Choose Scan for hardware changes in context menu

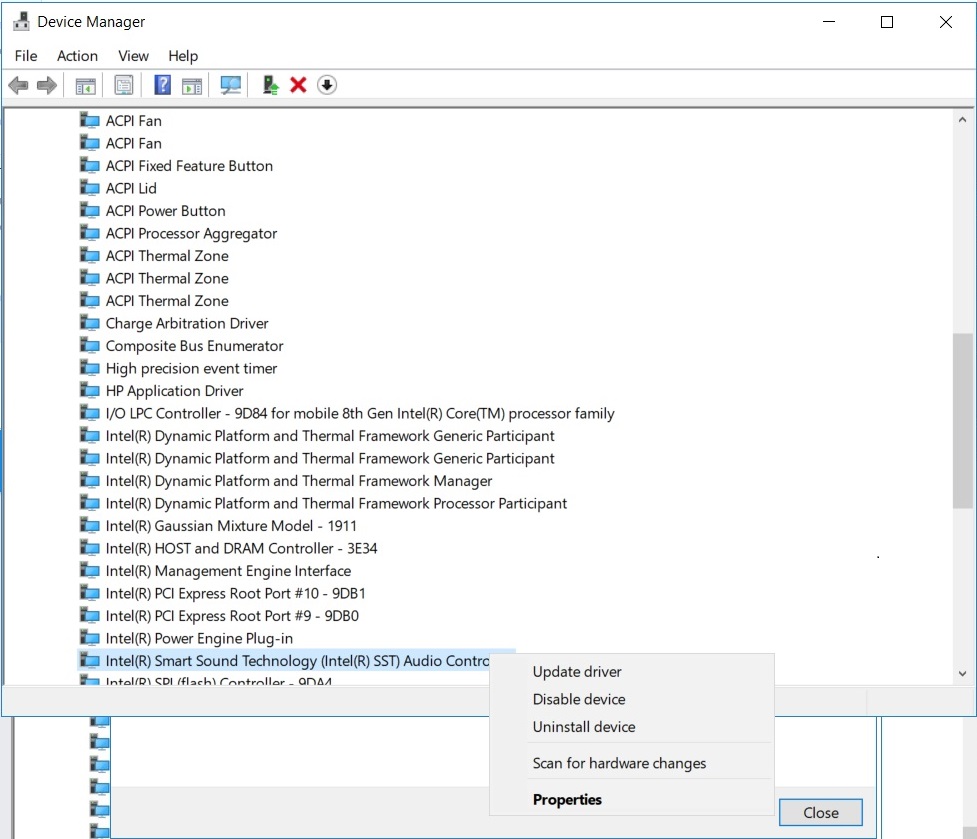point(632,763)
